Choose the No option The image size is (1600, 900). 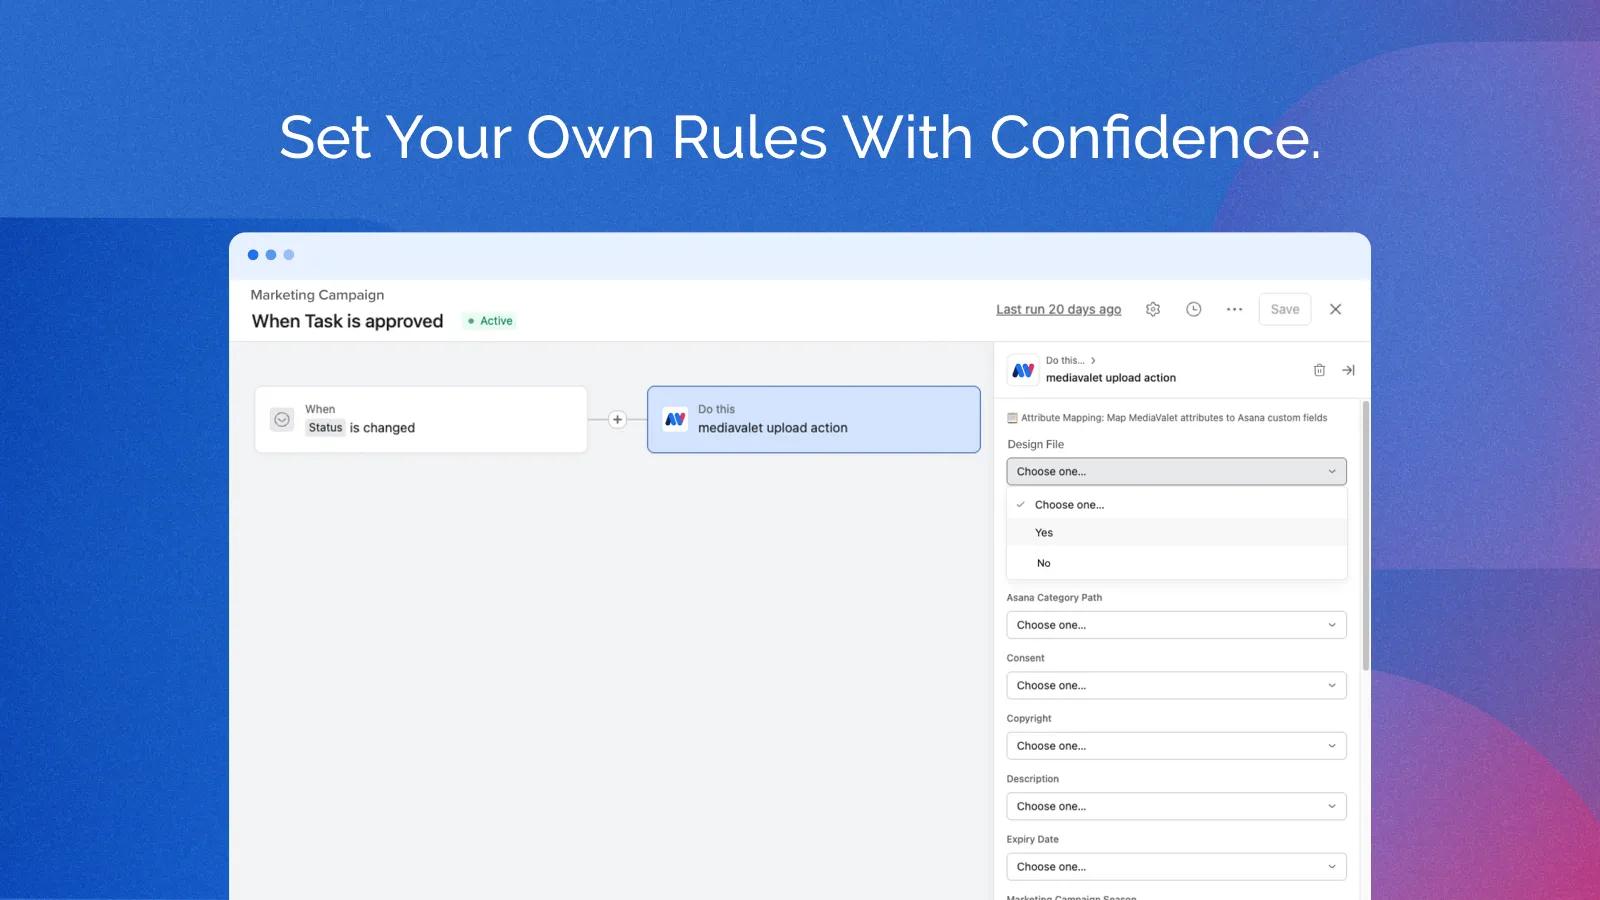[x=1176, y=563]
